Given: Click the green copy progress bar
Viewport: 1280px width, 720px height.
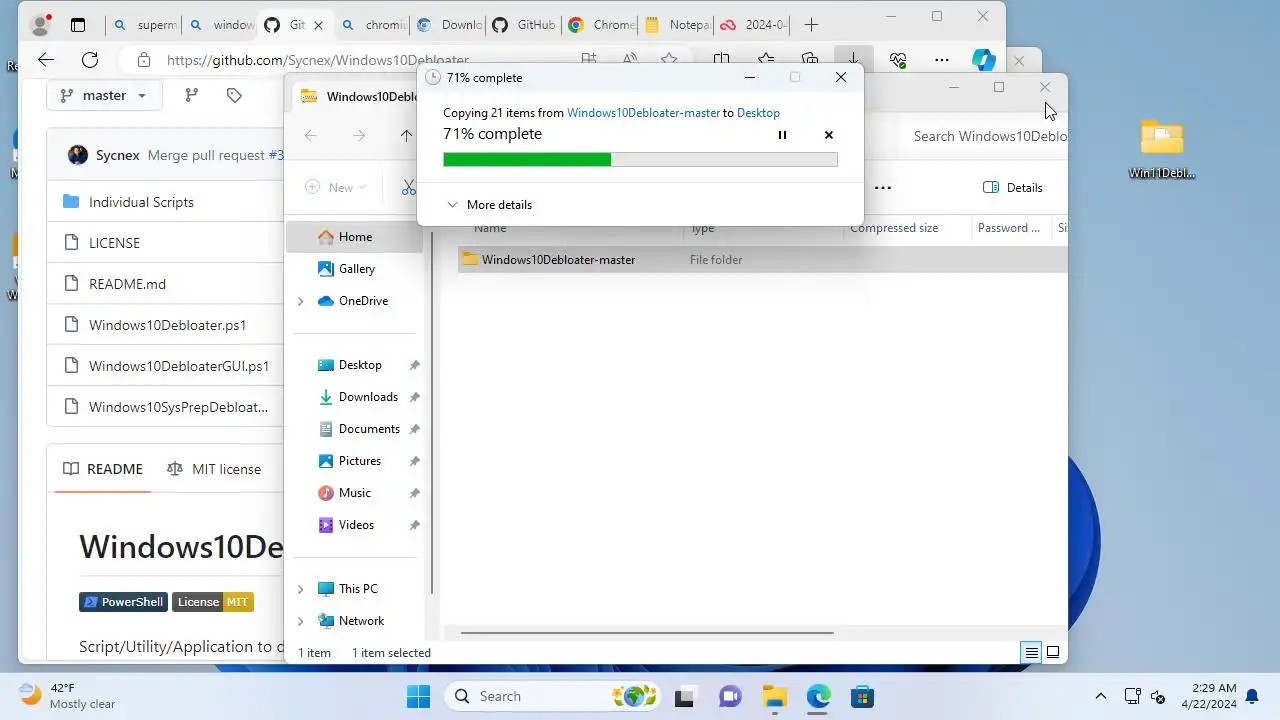Looking at the screenshot, I should click(x=640, y=159).
